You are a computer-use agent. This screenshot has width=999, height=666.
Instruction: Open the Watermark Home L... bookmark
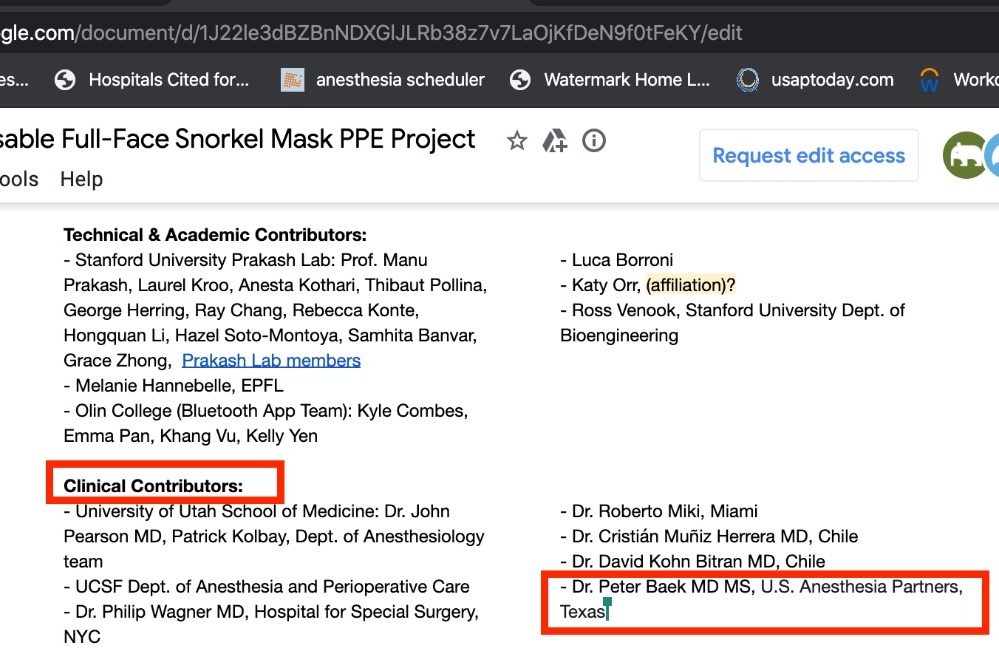tap(610, 80)
